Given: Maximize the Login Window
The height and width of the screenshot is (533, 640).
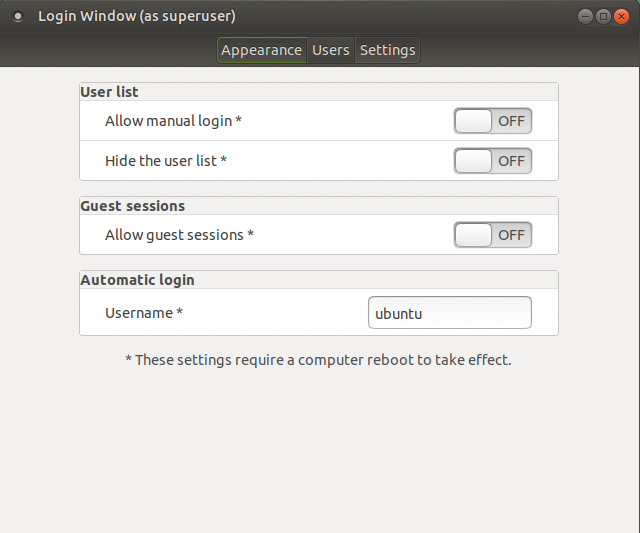Looking at the screenshot, I should [x=603, y=16].
